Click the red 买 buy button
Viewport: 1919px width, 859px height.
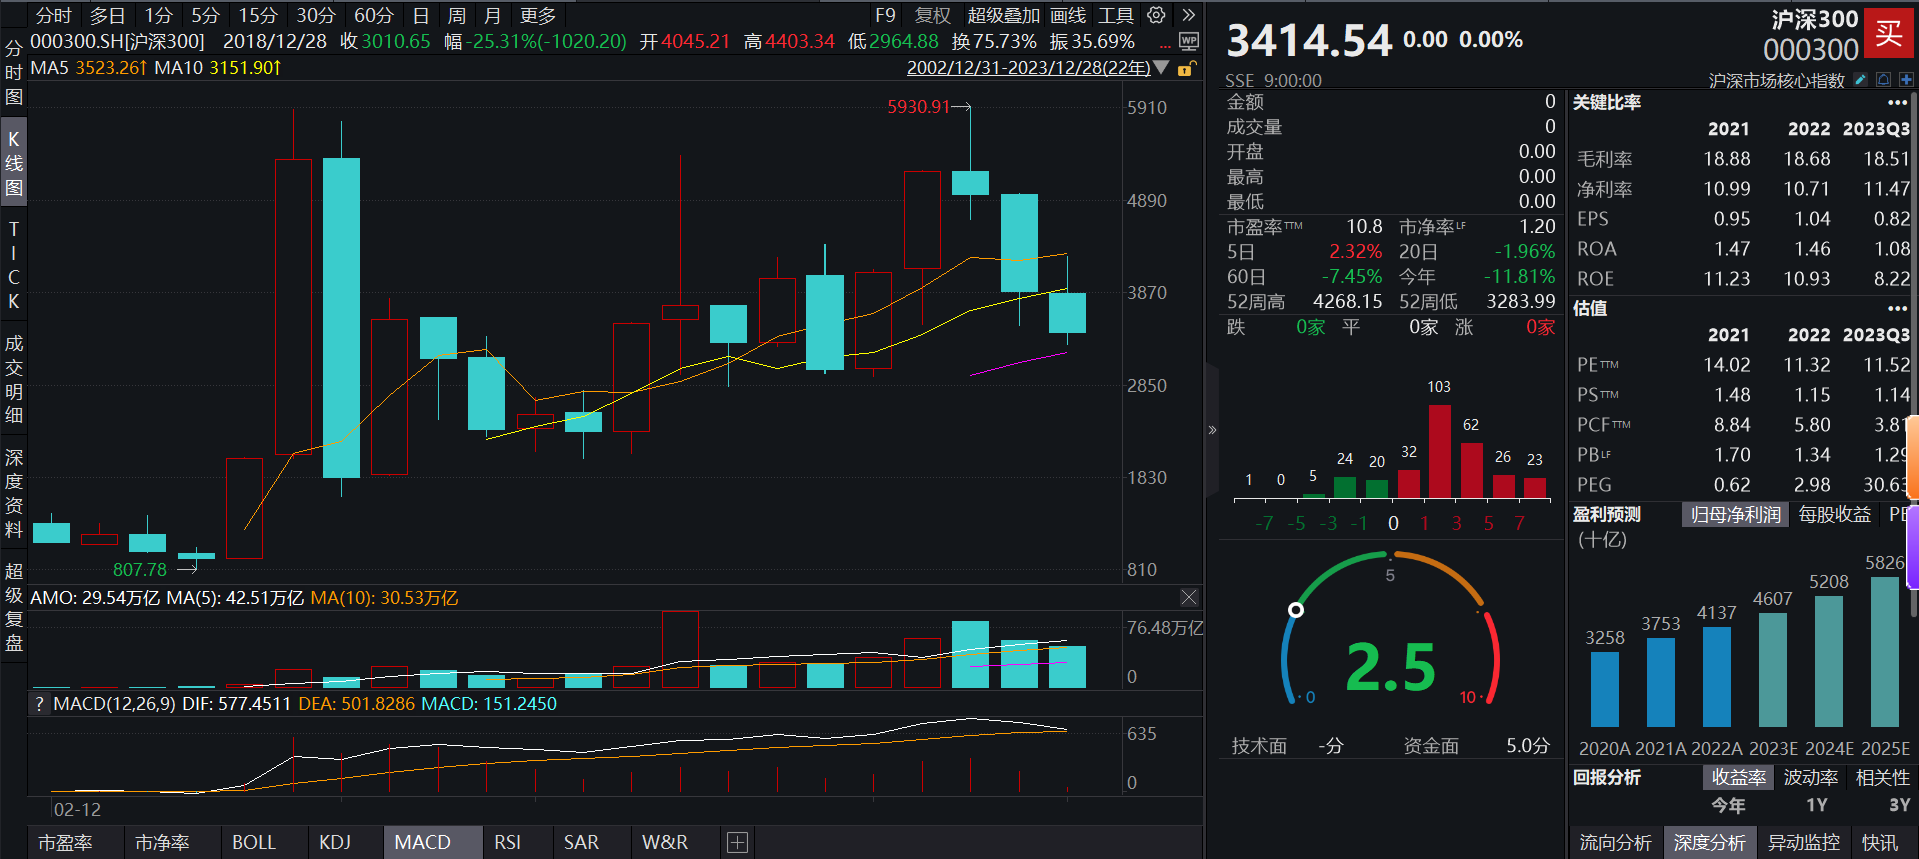(x=1888, y=33)
